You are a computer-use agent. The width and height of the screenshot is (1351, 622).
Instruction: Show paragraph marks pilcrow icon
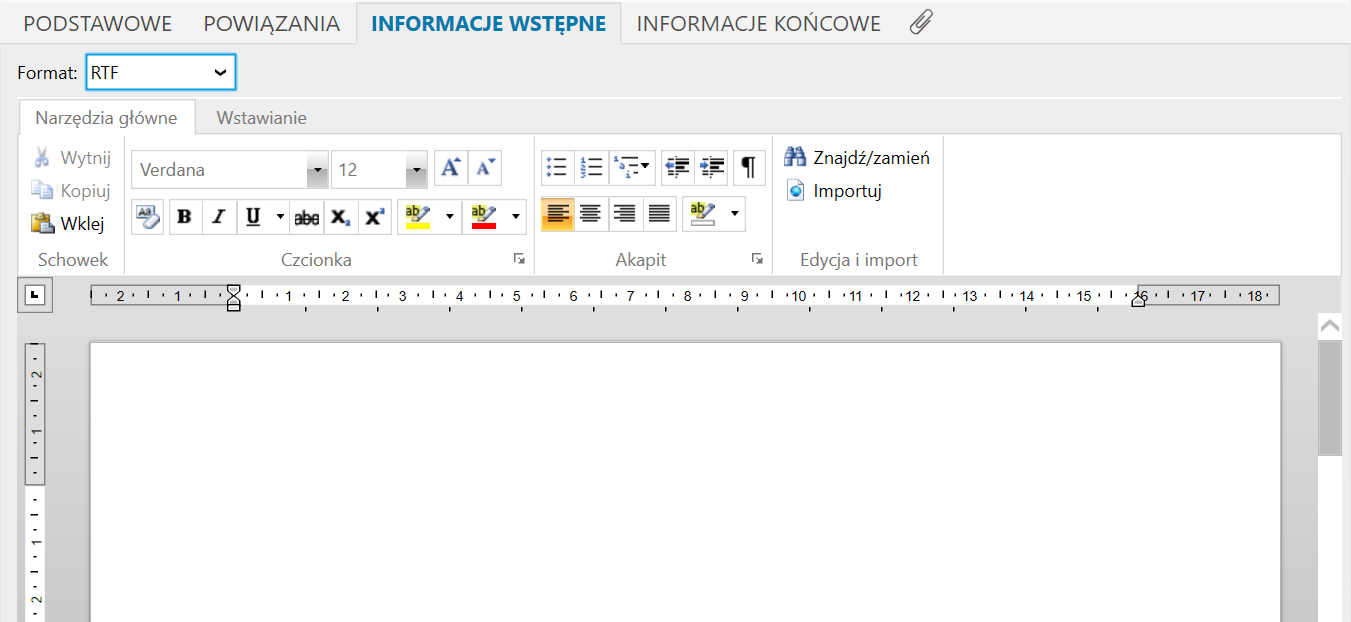[x=750, y=168]
